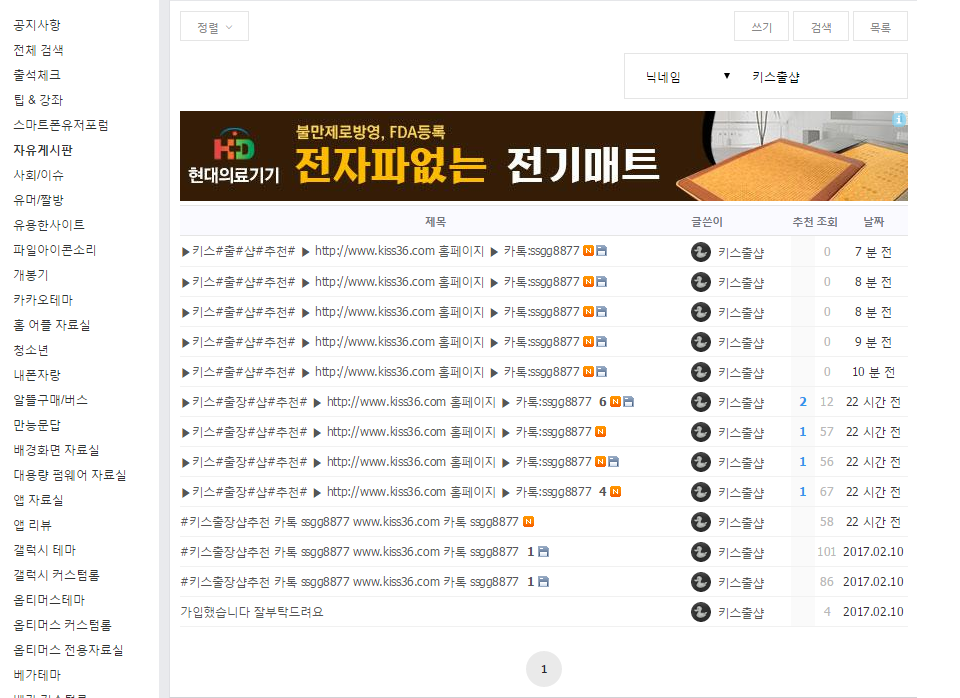Viewport: 960px width, 698px height.
Task: Click the orange New badge on the '9 분 전' post
Action: (589, 342)
